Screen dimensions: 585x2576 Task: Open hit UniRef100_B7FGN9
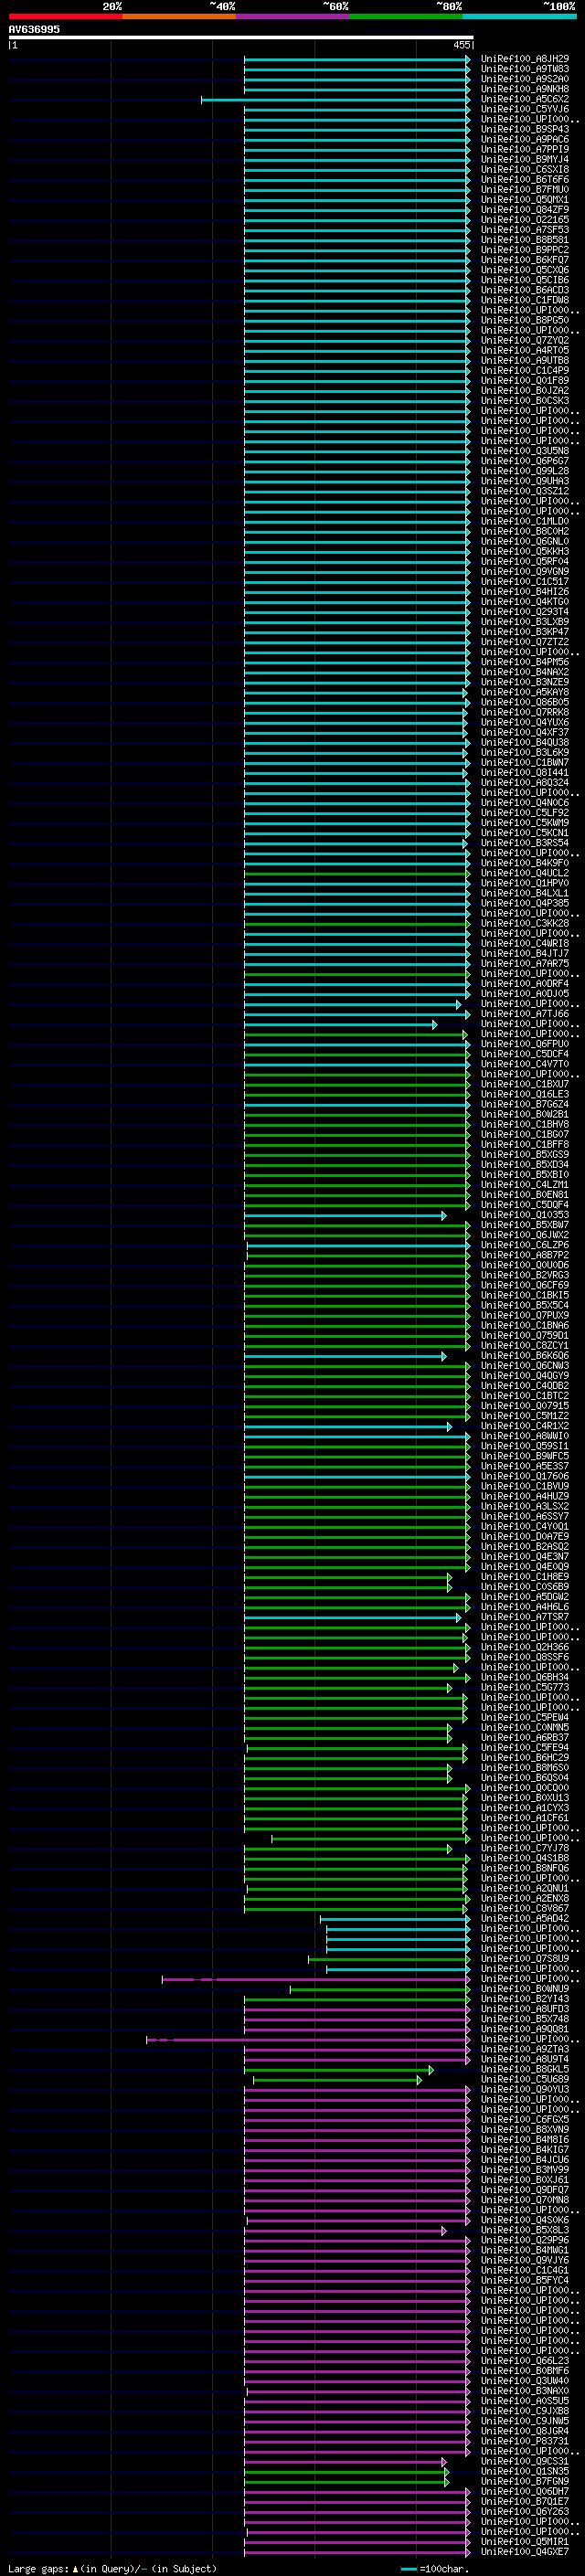point(524,2481)
